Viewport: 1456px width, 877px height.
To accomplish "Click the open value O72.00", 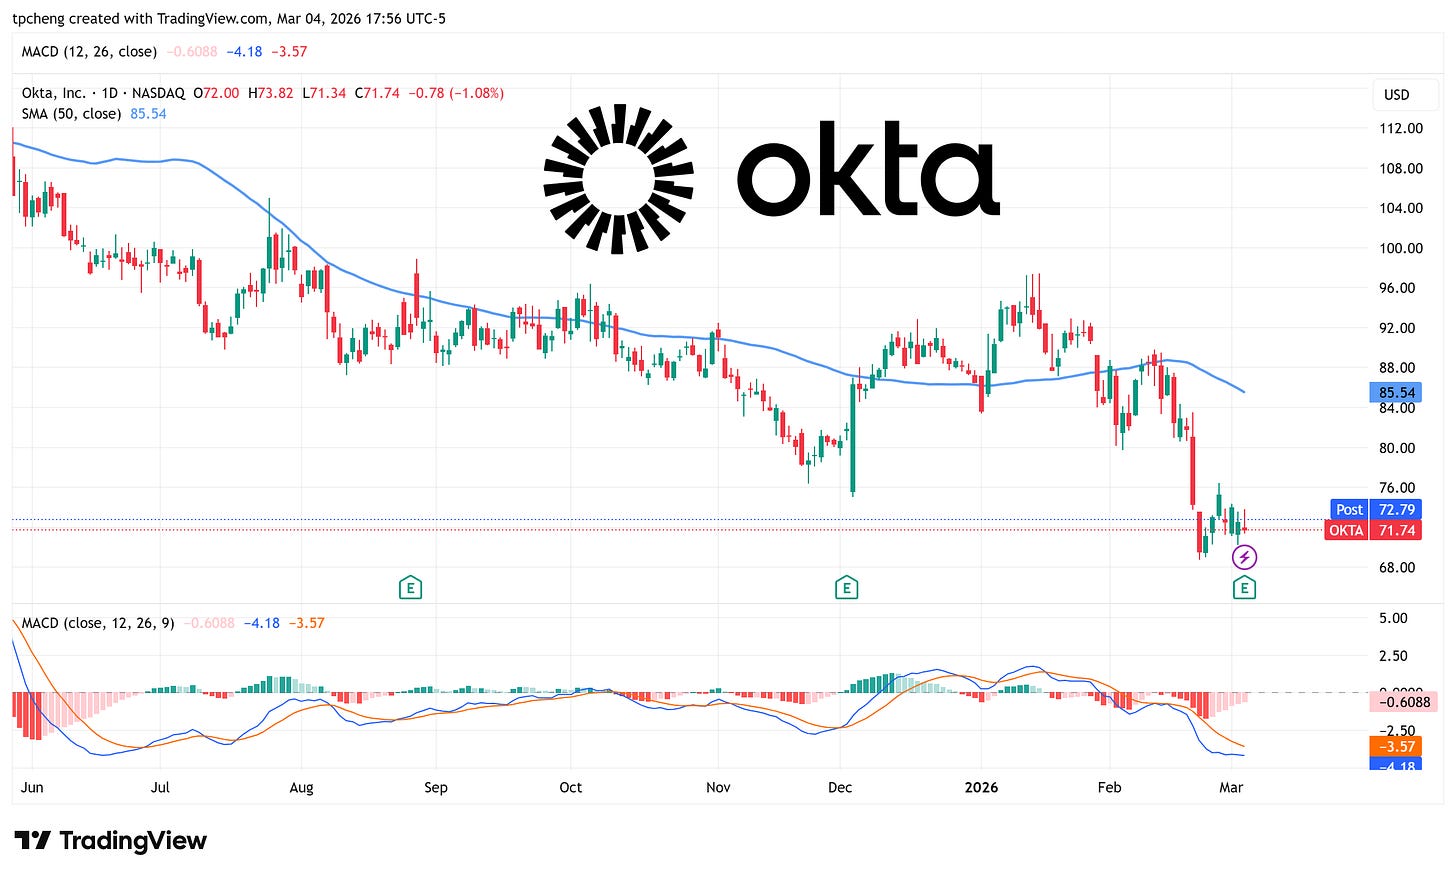I will tap(216, 93).
